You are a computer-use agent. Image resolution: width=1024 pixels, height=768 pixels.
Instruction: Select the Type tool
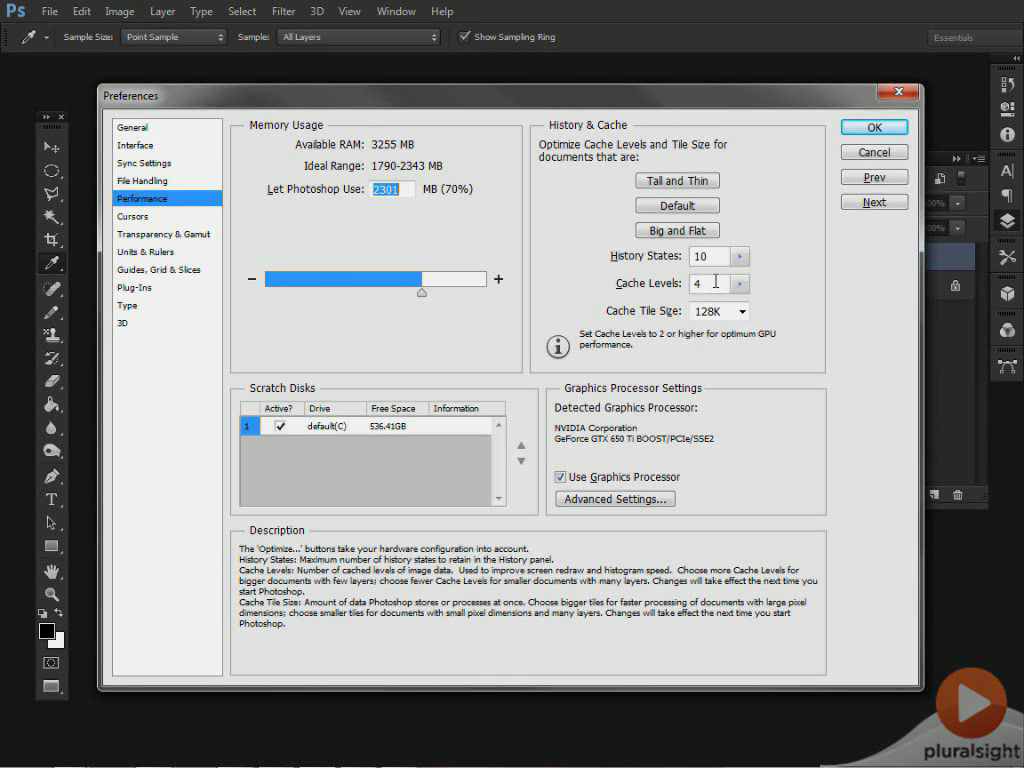tap(51, 500)
